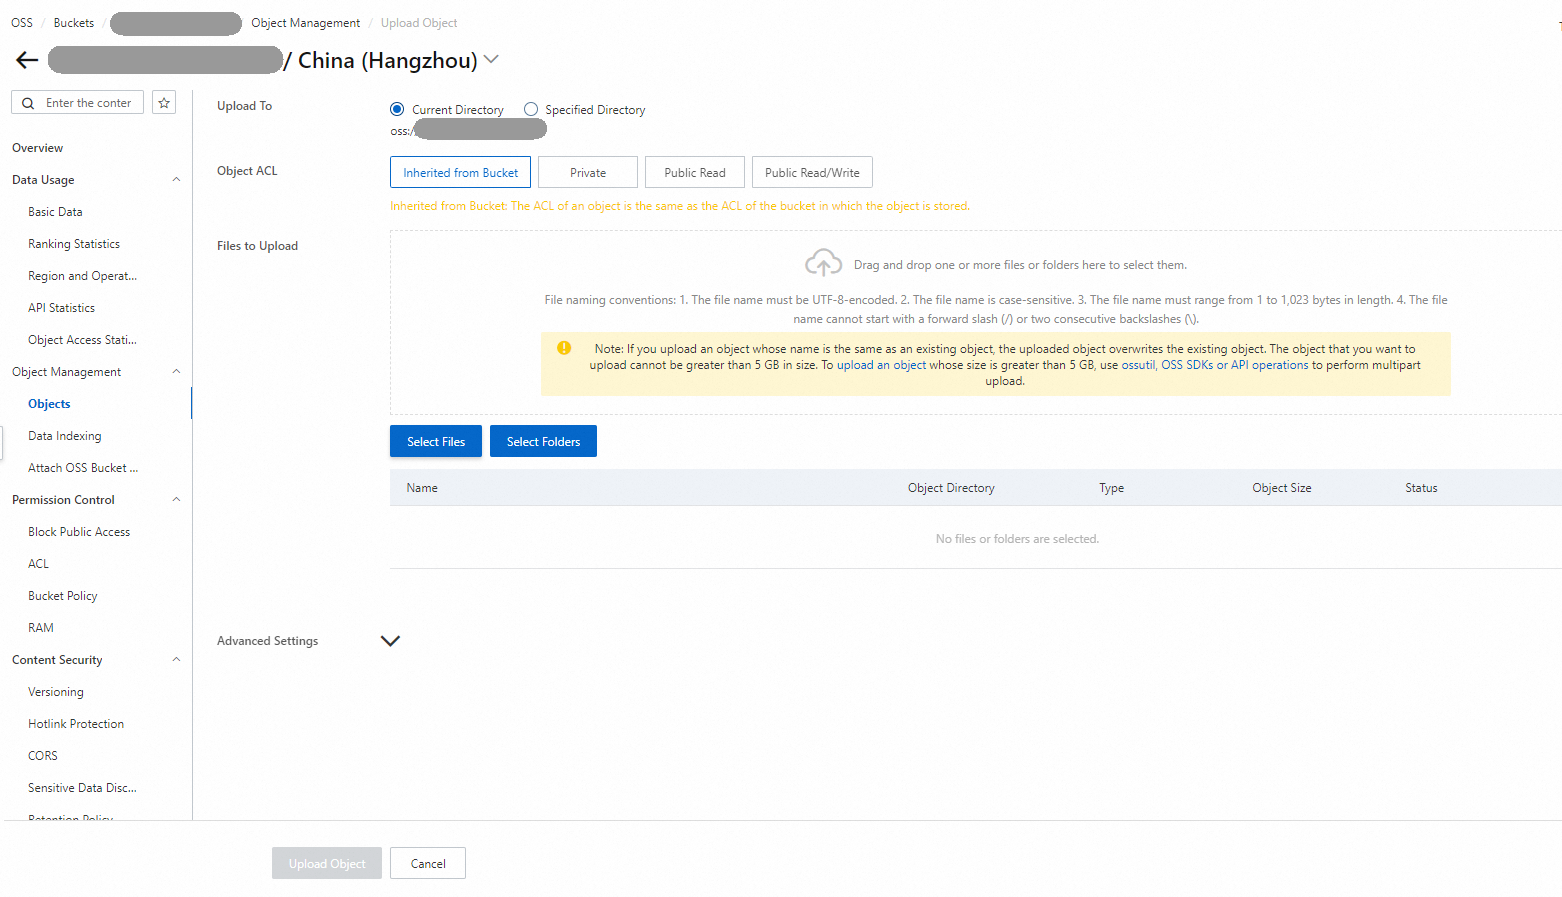The width and height of the screenshot is (1562, 897).
Task: Click OSS in breadcrumb
Action: pyautogui.click(x=22, y=23)
